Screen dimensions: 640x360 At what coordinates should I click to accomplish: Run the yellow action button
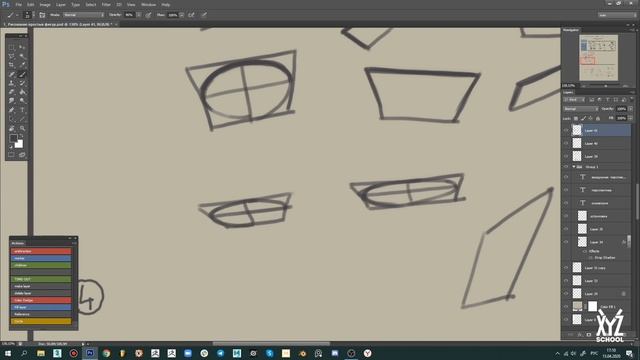[41, 321]
